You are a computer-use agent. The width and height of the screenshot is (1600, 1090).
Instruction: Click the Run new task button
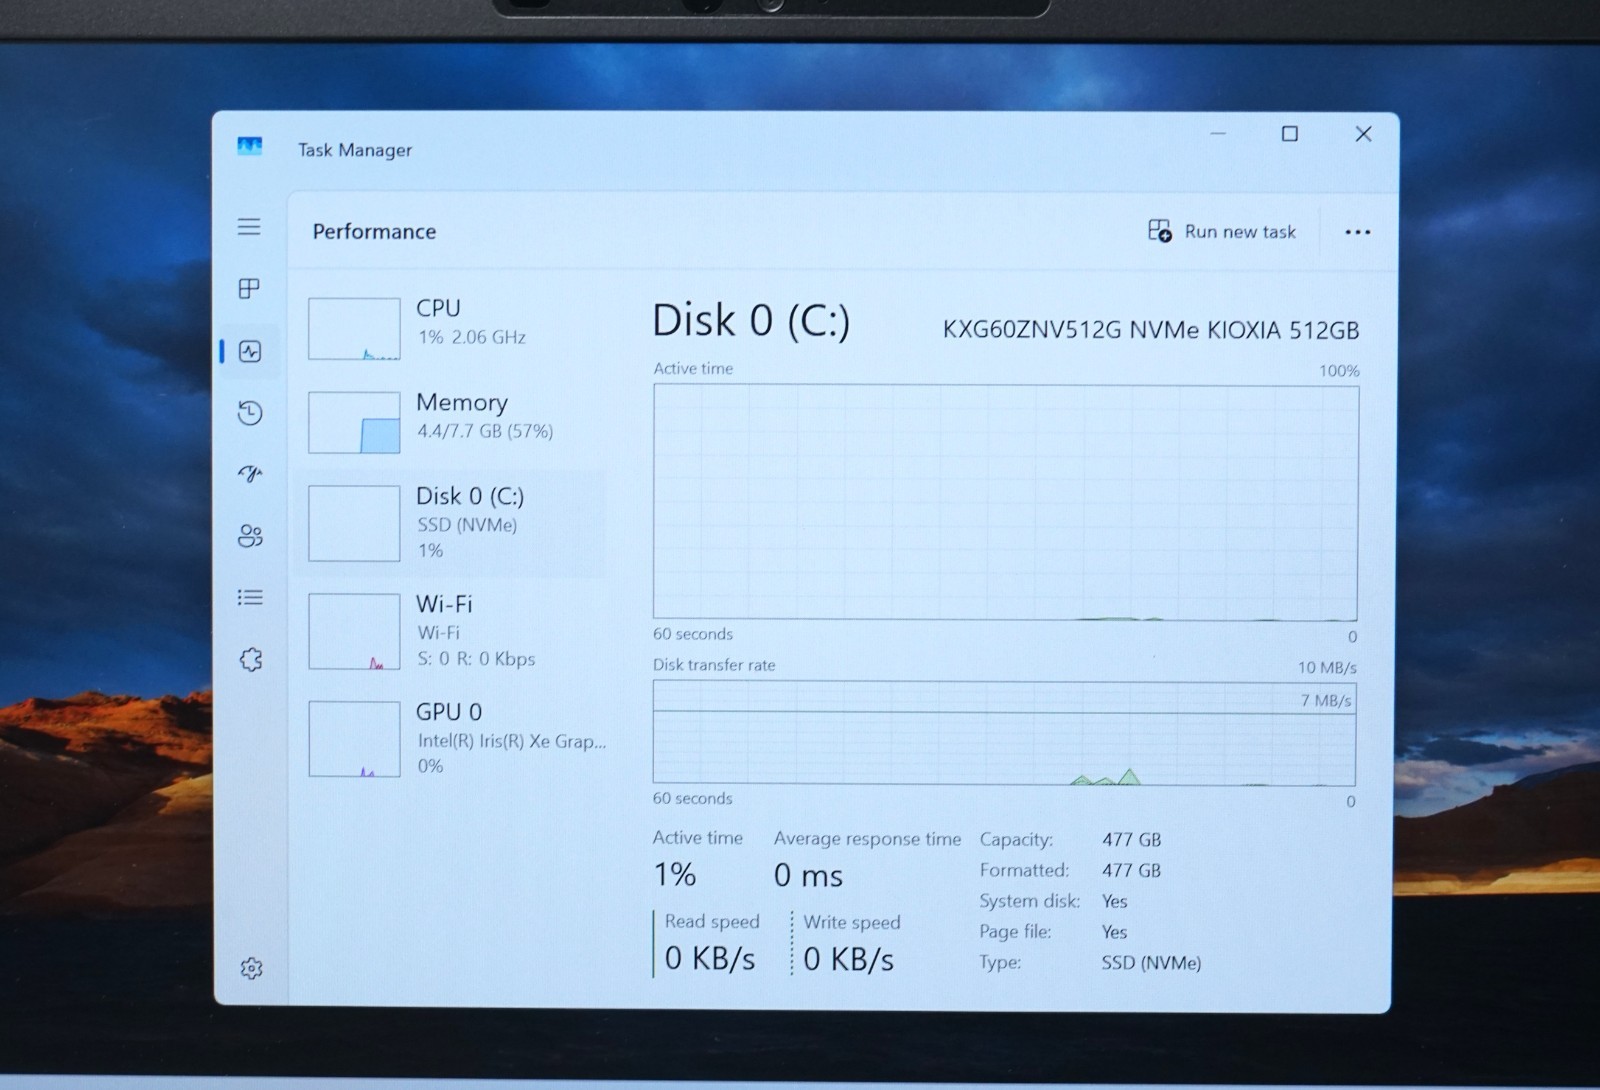1222,231
